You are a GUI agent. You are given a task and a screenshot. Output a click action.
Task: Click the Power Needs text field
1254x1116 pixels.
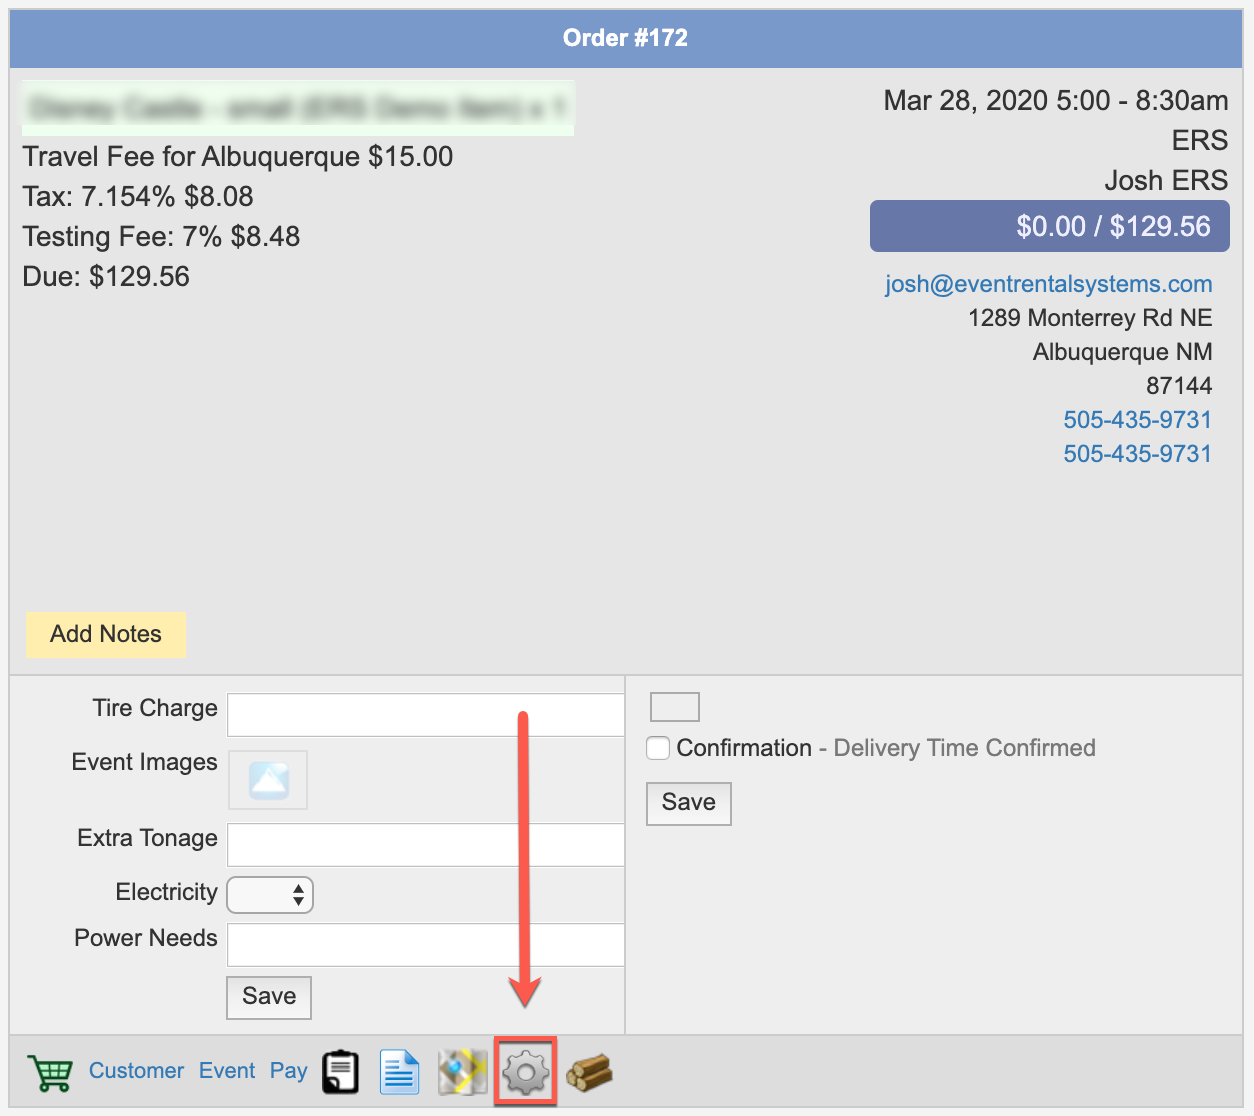(425, 944)
